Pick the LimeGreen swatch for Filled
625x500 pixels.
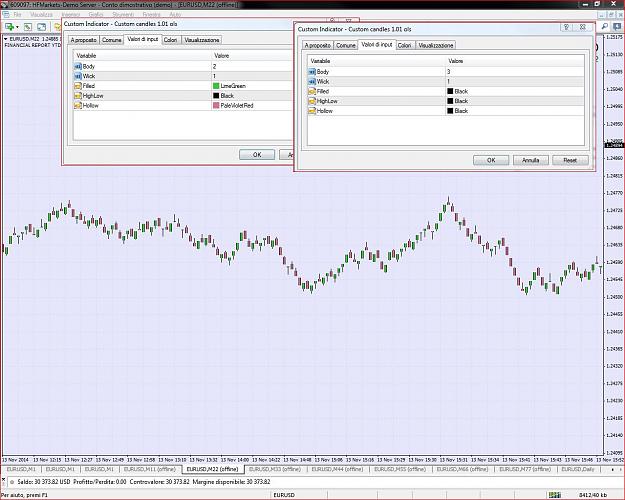tap(216, 86)
